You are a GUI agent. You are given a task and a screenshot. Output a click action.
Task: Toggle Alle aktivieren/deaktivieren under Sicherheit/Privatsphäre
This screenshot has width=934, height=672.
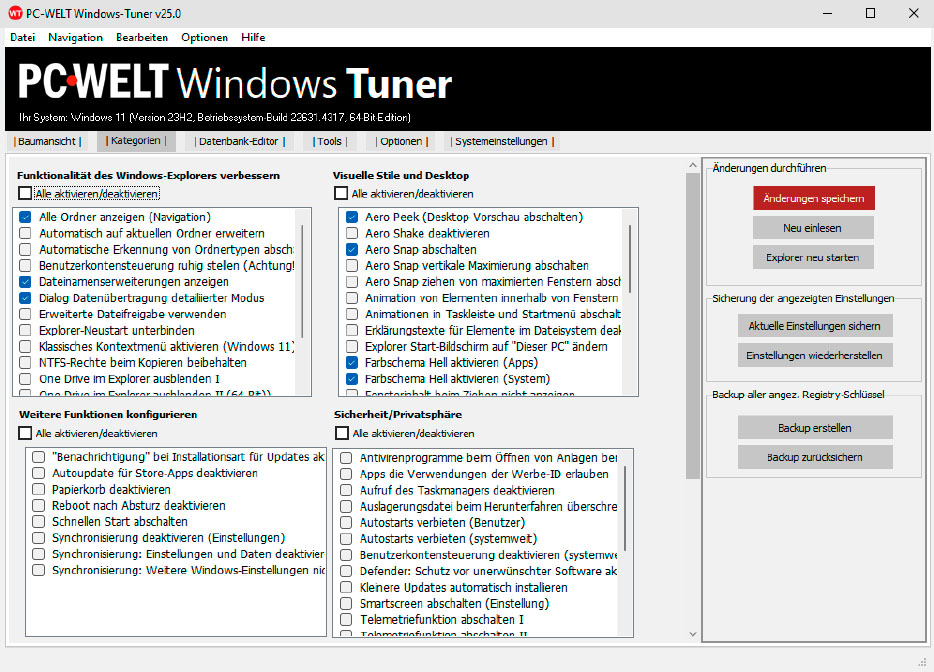pyautogui.click(x=342, y=433)
